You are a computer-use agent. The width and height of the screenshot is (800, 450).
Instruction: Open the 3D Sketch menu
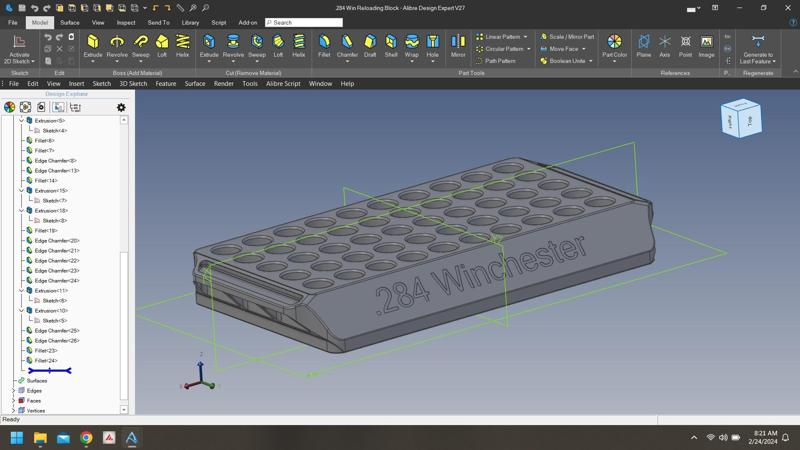pos(133,84)
